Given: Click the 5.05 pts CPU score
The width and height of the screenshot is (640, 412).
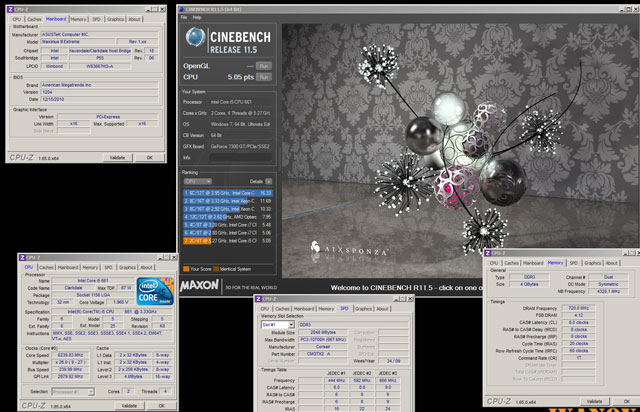Looking at the screenshot, I should point(240,77).
